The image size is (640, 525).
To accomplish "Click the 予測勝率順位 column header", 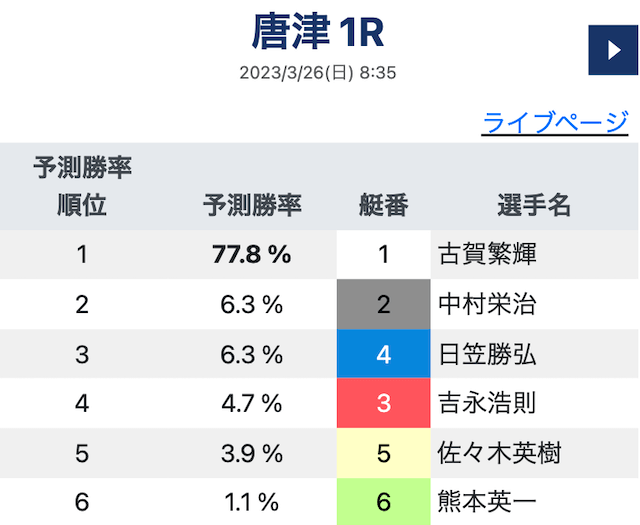I will [x=82, y=186].
